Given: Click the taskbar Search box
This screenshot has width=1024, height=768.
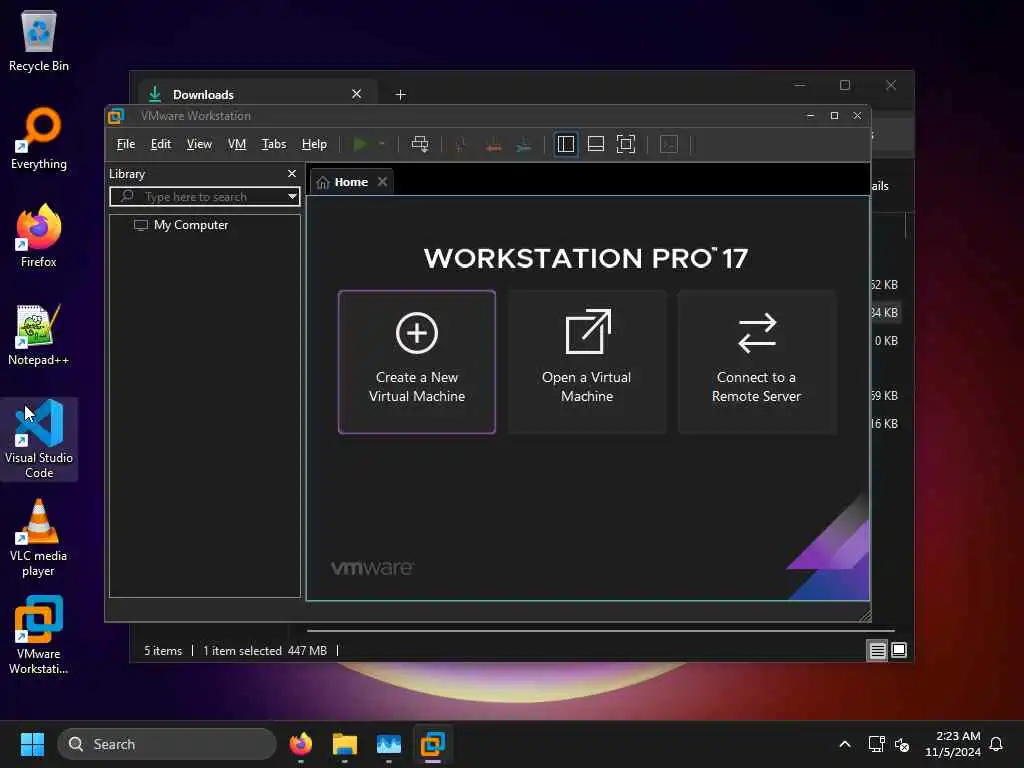Looking at the screenshot, I should coord(167,744).
